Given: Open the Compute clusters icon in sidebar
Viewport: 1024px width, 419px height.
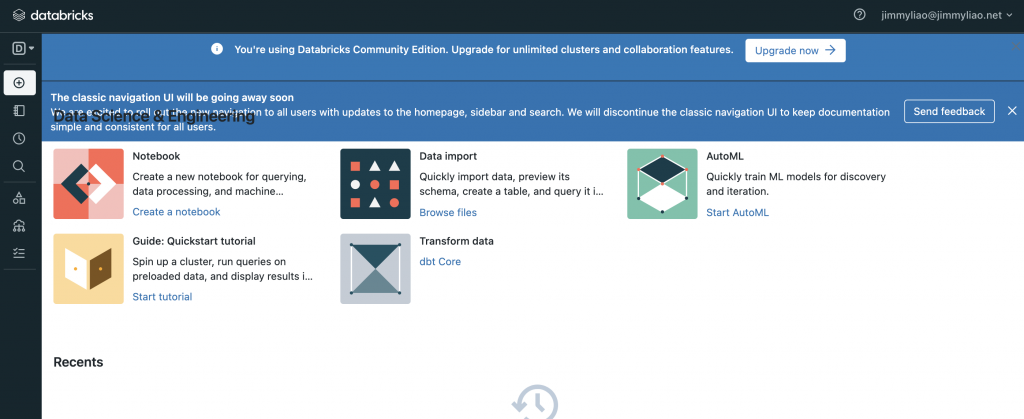Looking at the screenshot, I should click(x=19, y=226).
